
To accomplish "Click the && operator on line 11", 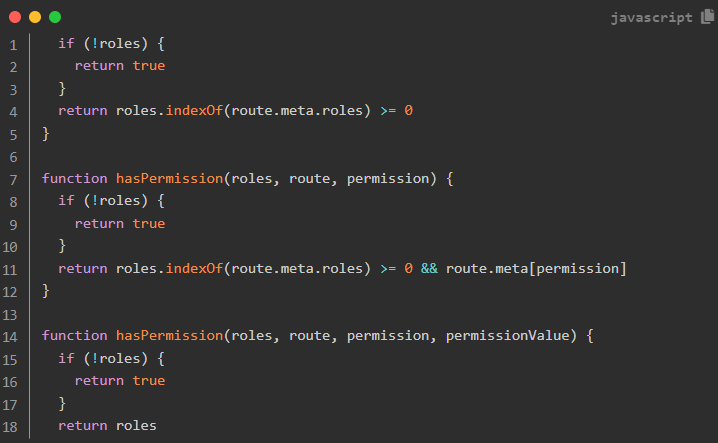I will 429,268.
